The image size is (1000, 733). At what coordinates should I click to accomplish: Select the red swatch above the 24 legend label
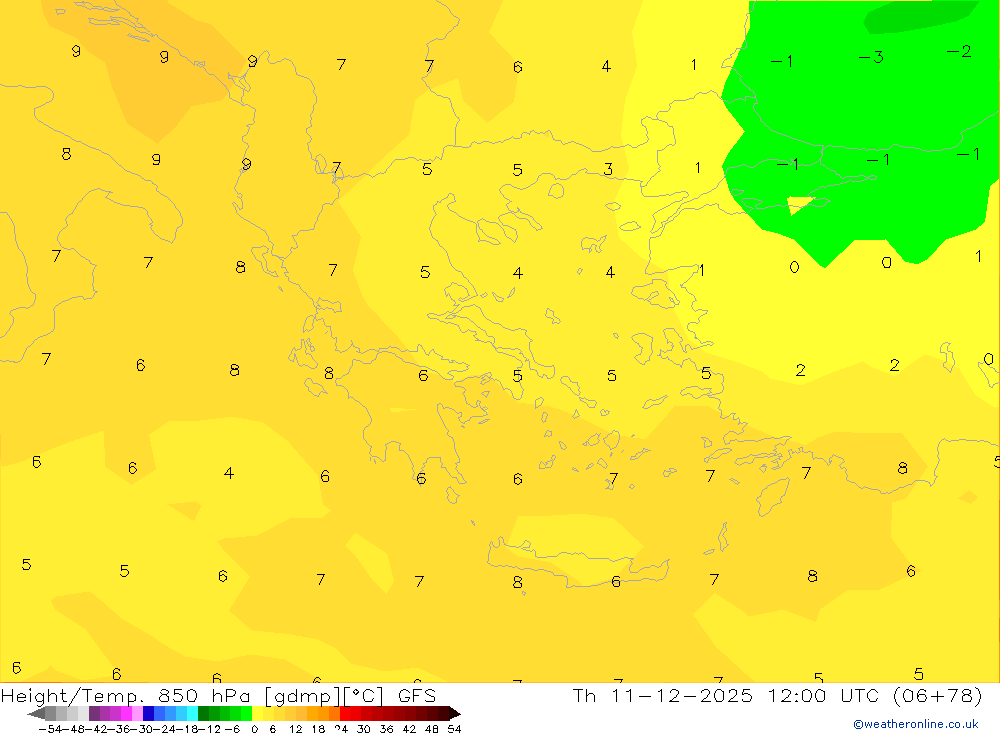345,714
